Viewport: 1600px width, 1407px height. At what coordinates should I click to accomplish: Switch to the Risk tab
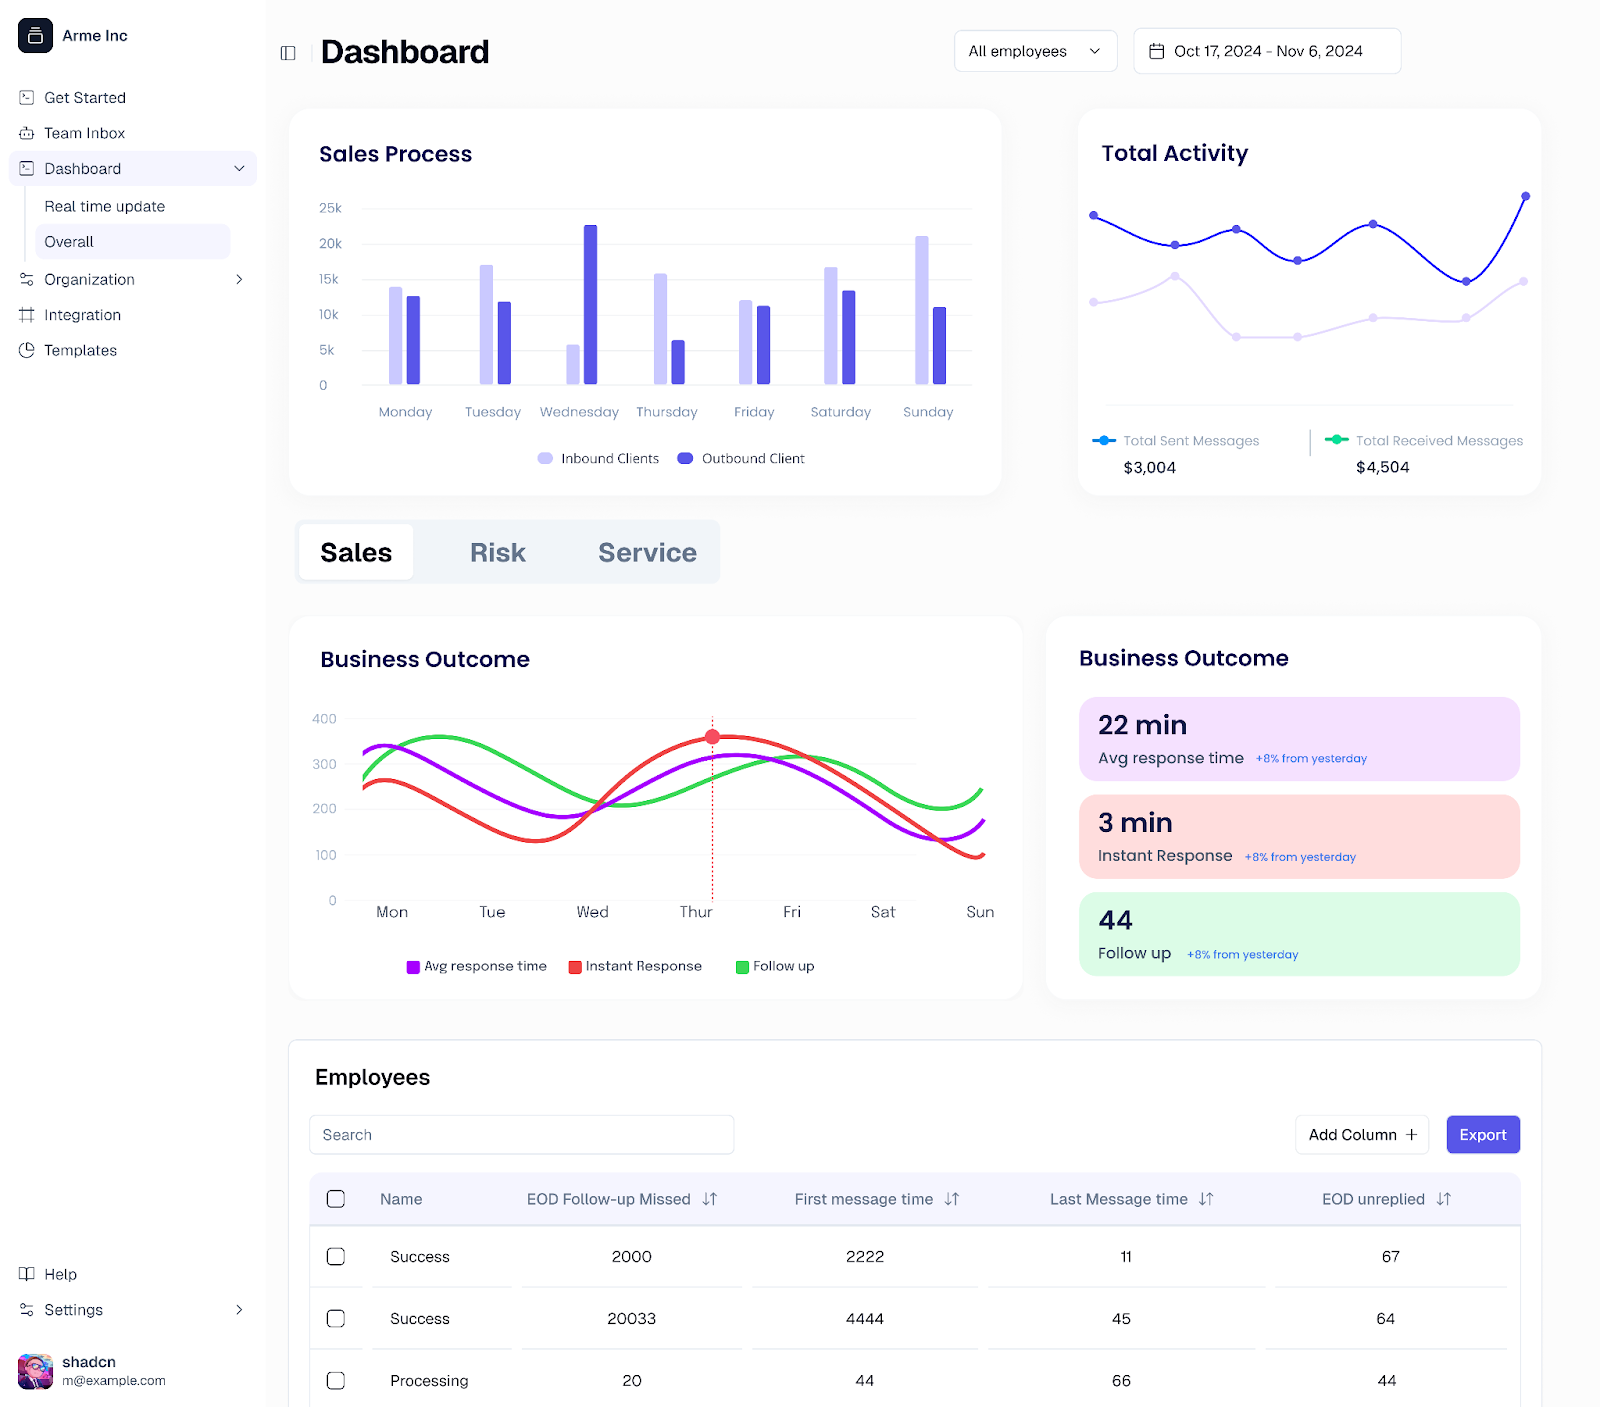(x=497, y=552)
